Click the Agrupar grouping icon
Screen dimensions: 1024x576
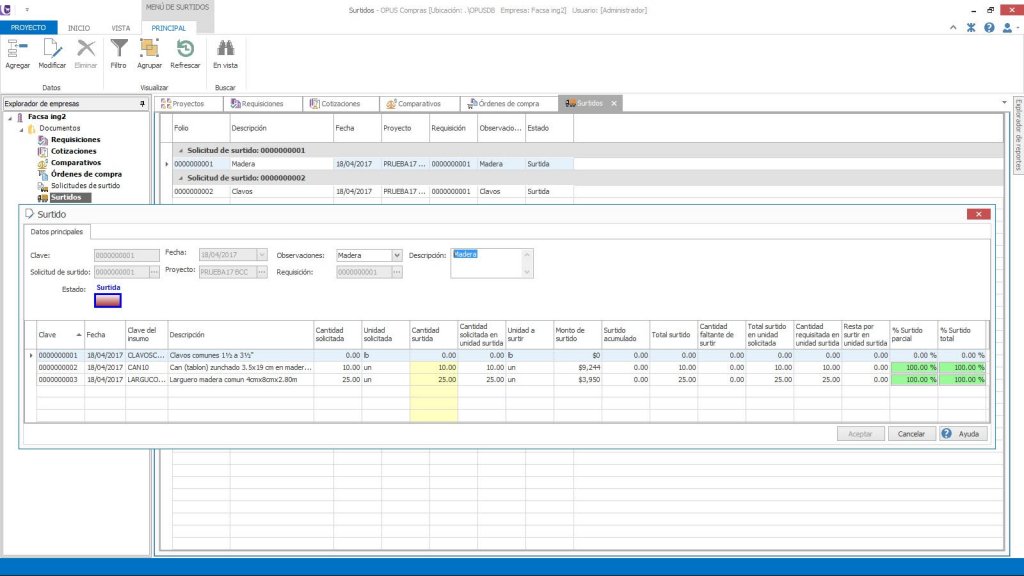pyautogui.click(x=149, y=49)
